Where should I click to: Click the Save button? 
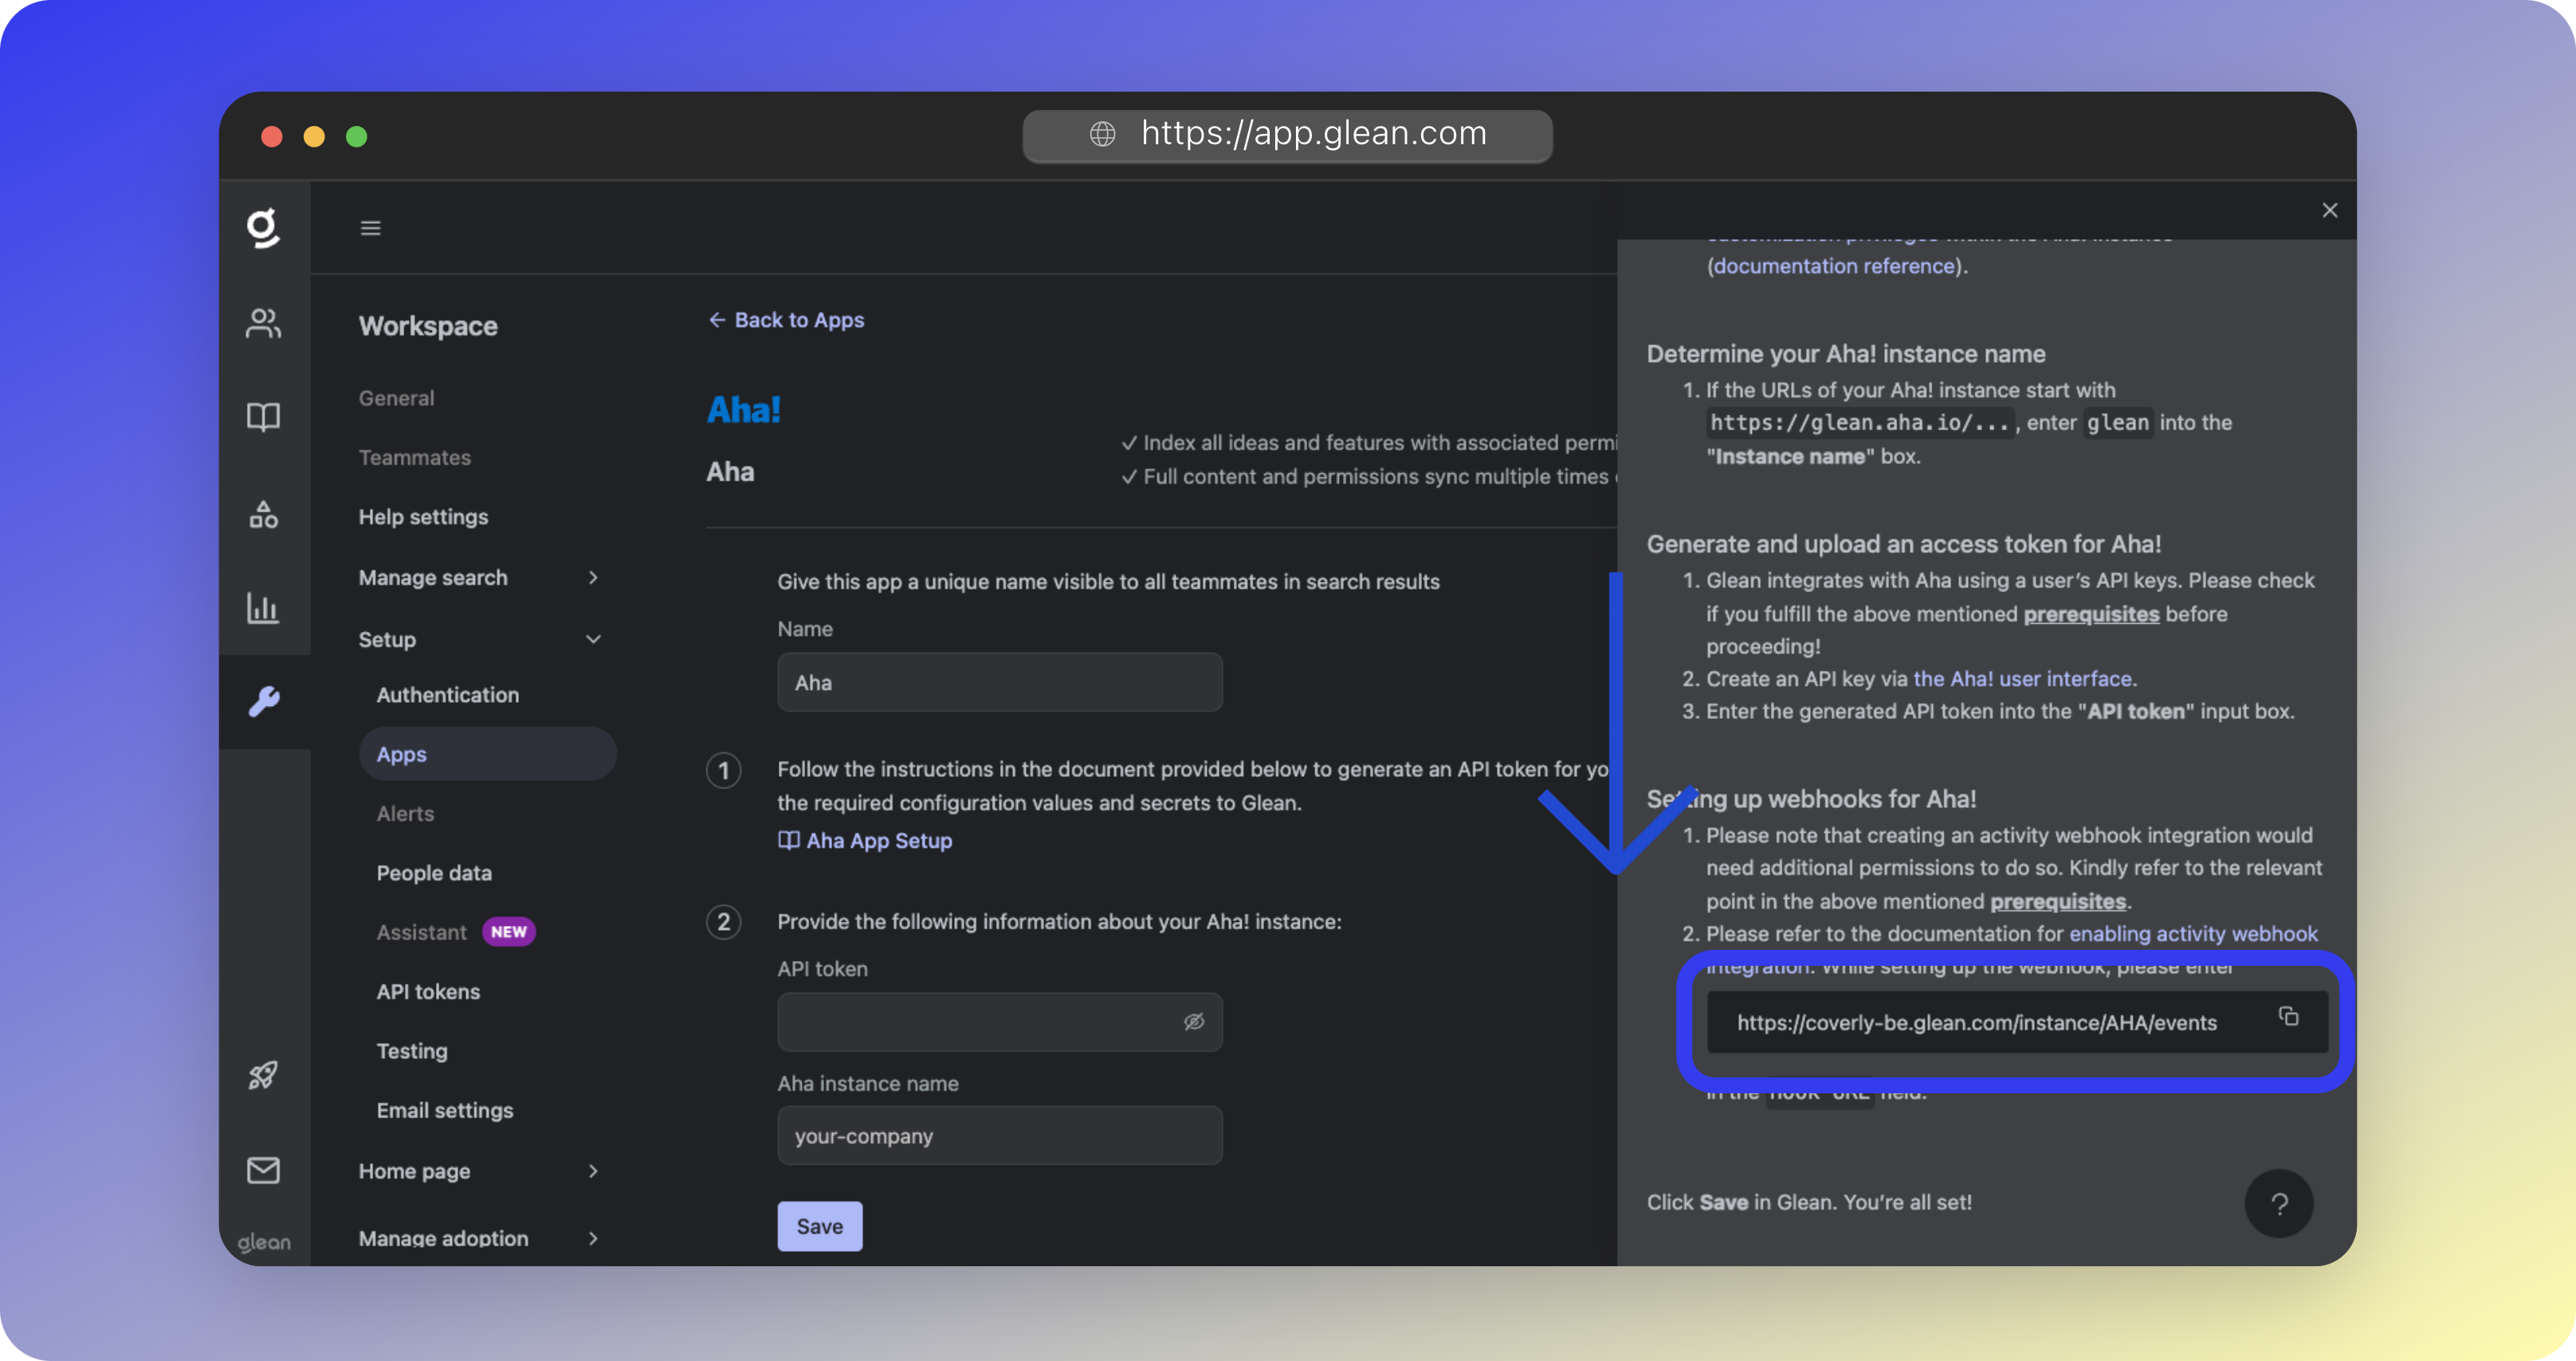[x=819, y=1226]
